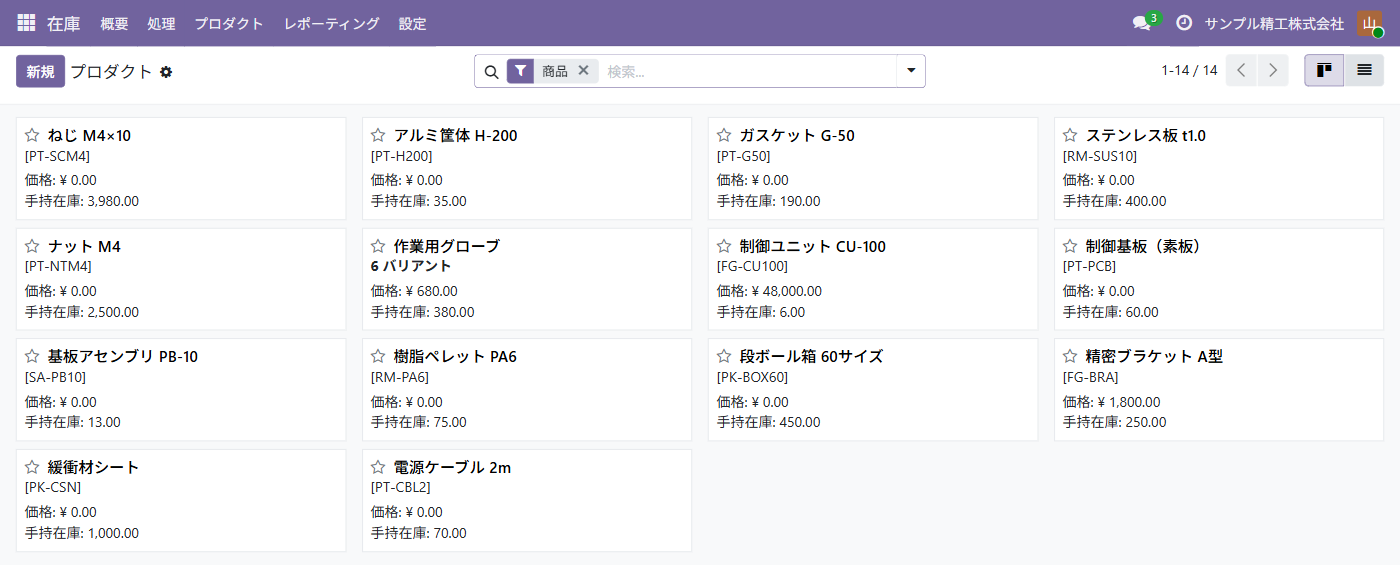Open the clock activities icon
This screenshot has height=565, width=1400.
tap(1184, 23)
